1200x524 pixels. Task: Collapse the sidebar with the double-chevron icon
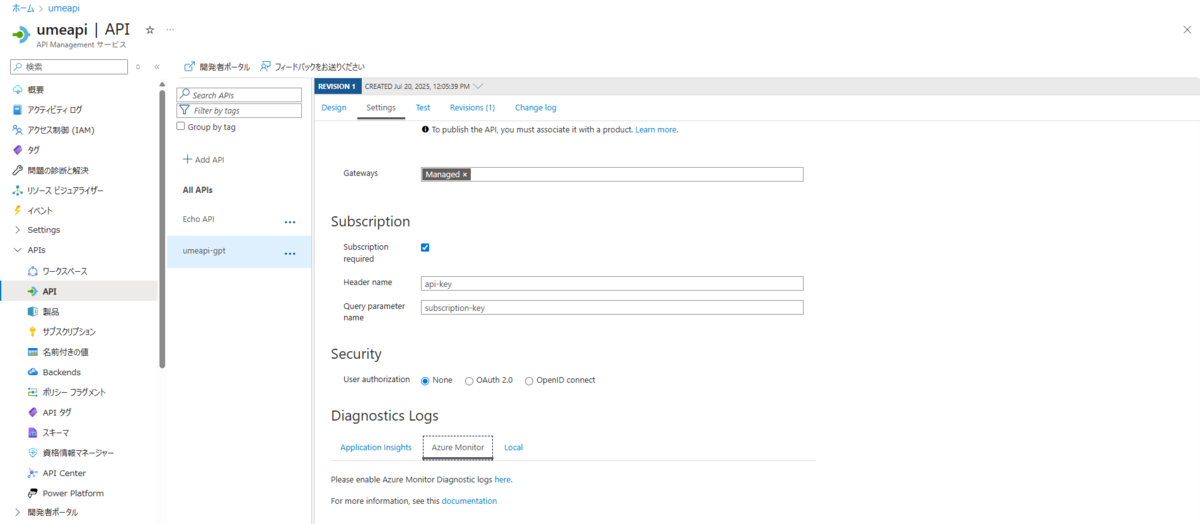[x=157, y=67]
